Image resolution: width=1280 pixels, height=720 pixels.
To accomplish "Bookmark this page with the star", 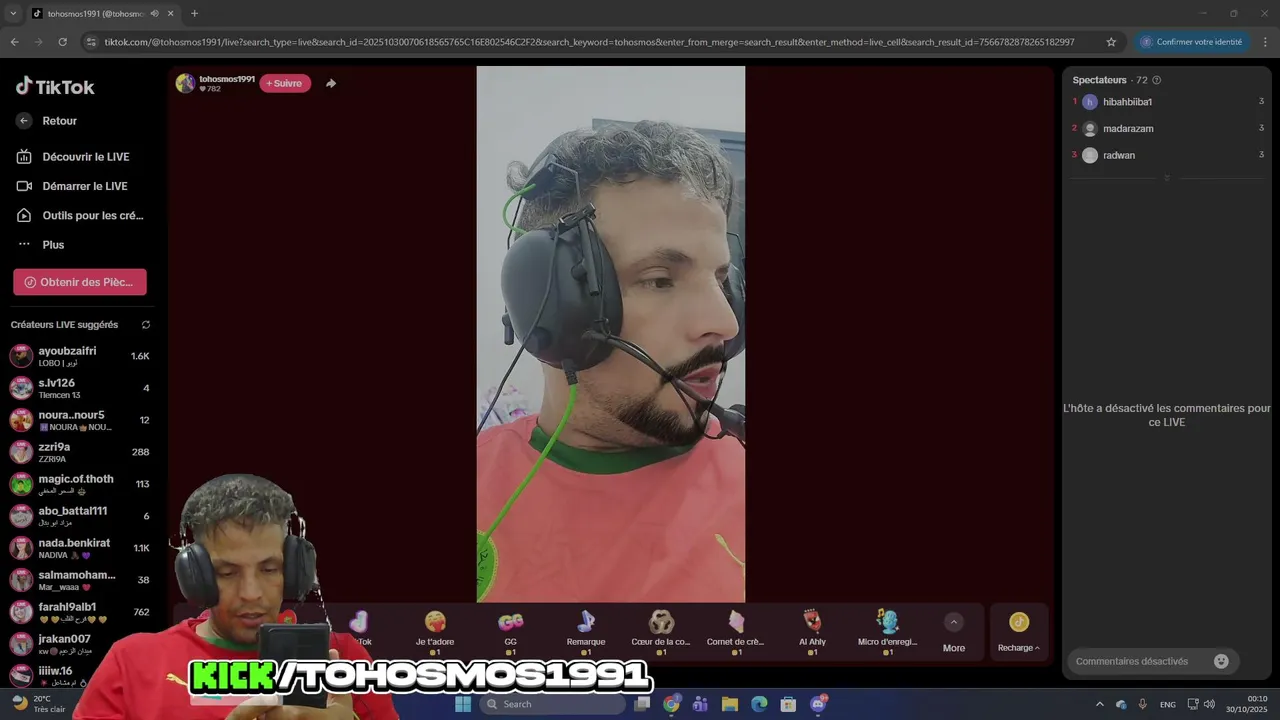I will tap(1111, 42).
